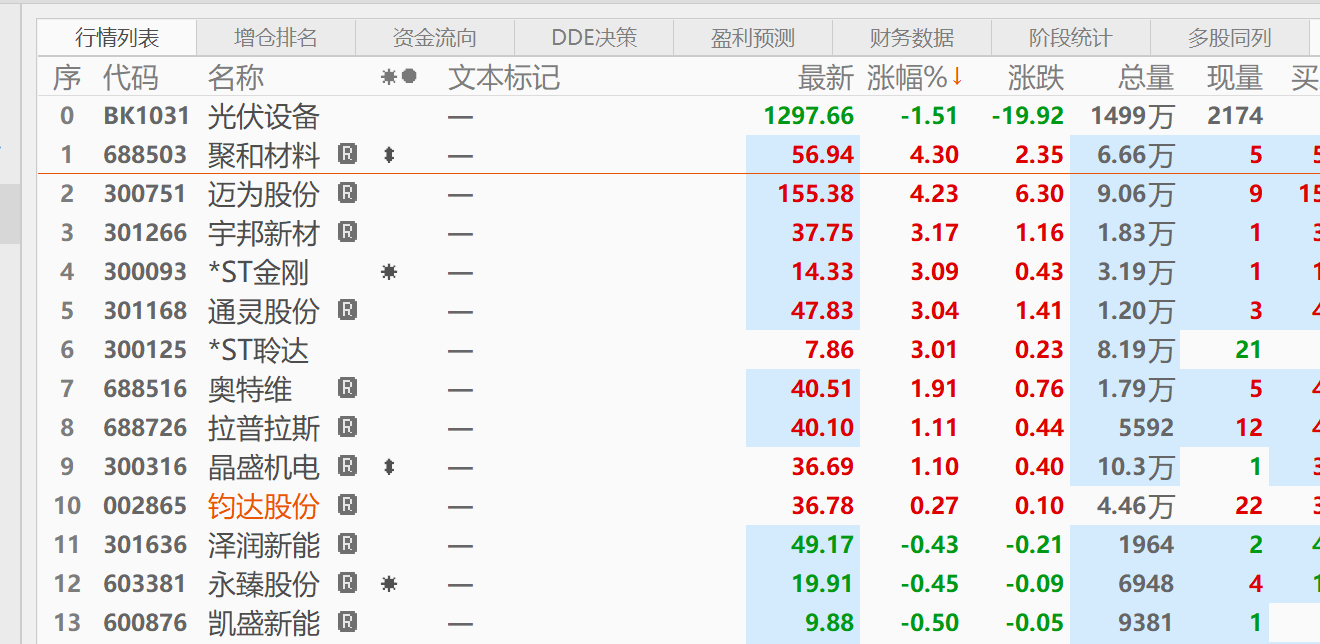
Task: Open the 财务数据 tab
Action: (912, 38)
